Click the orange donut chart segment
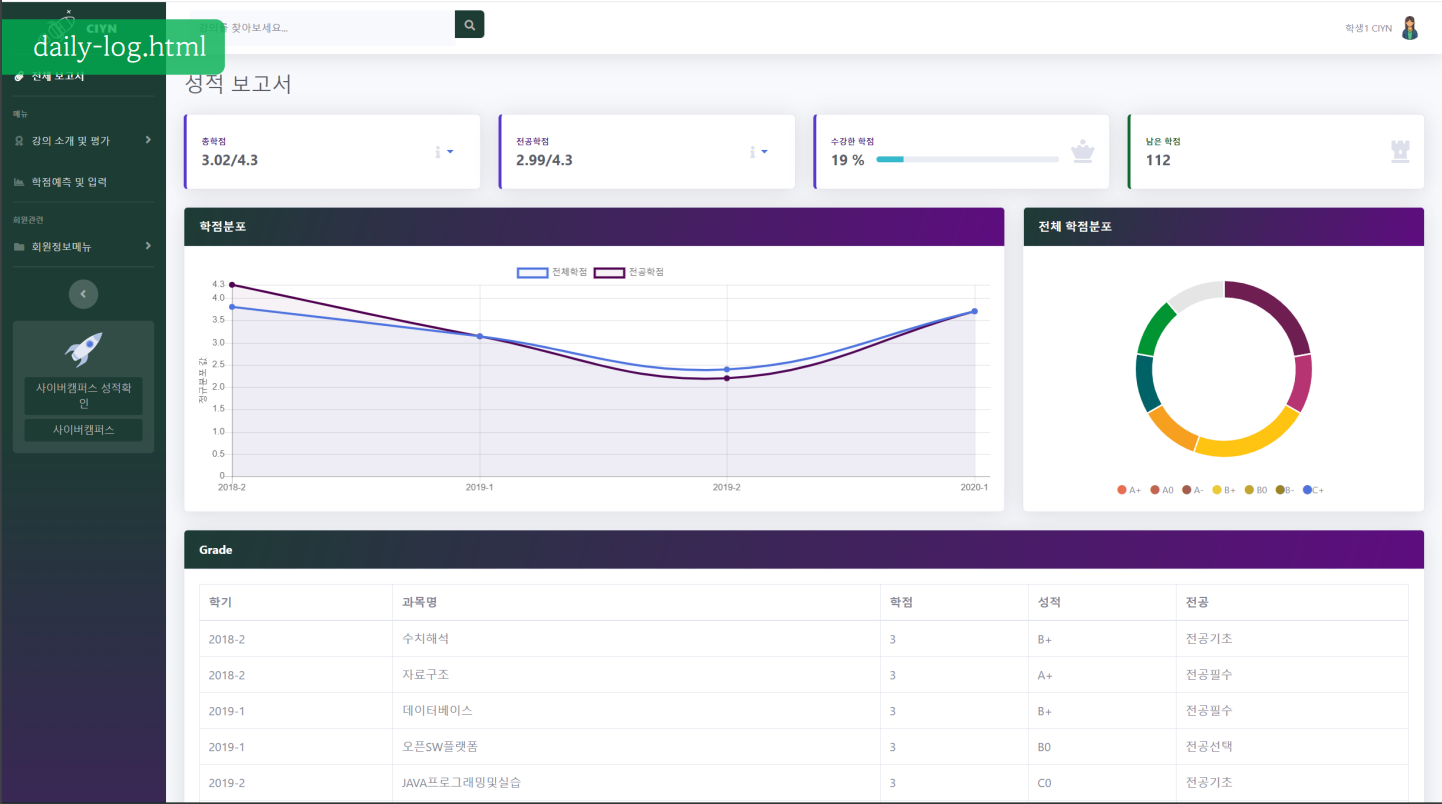This screenshot has height=804, width=1442. [x=1170, y=430]
